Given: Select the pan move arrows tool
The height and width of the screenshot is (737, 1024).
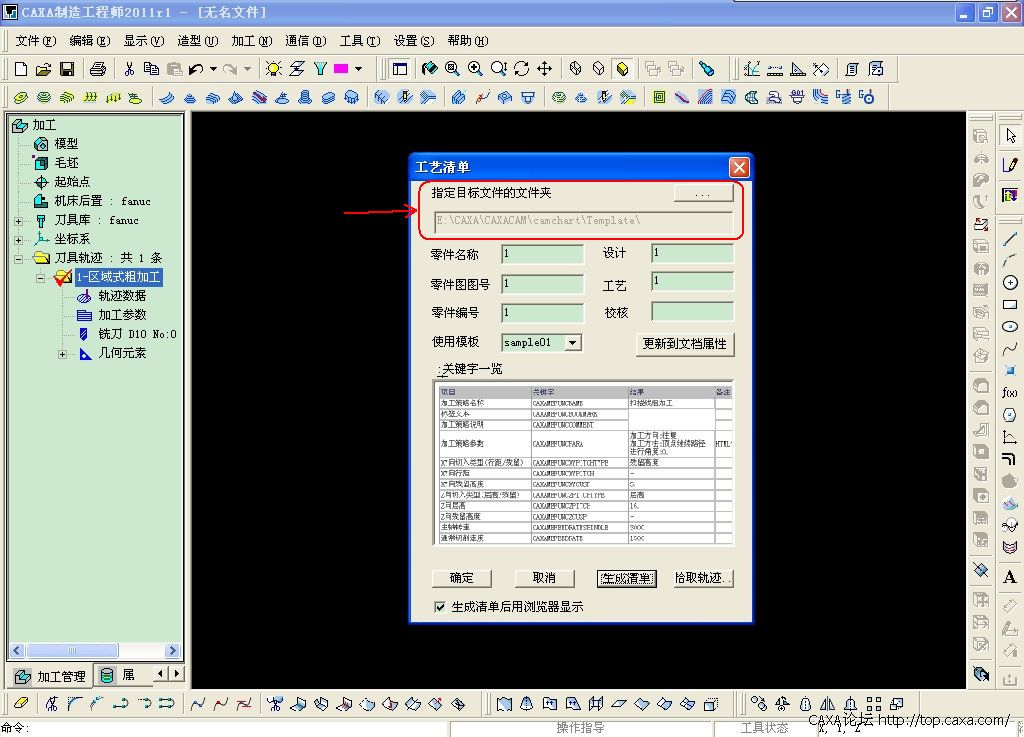Looking at the screenshot, I should (545, 69).
